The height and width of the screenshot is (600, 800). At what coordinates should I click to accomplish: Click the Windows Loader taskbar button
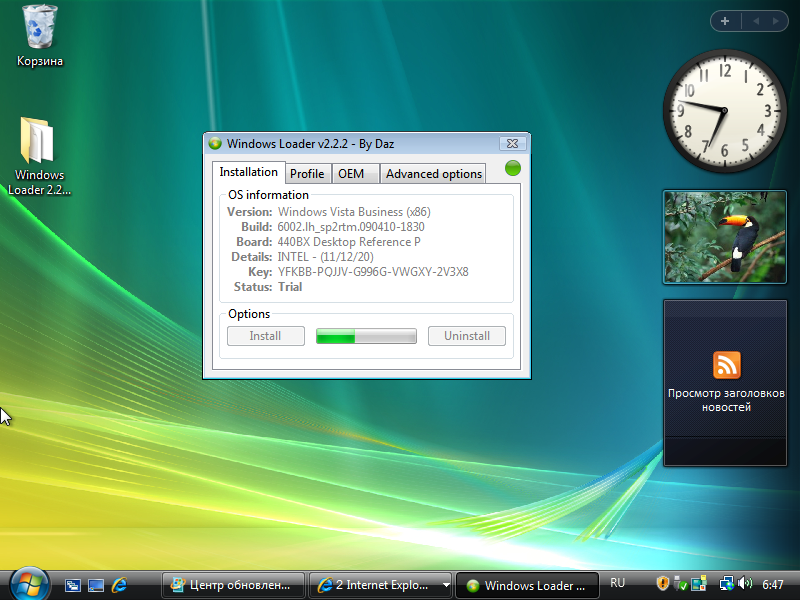click(527, 586)
